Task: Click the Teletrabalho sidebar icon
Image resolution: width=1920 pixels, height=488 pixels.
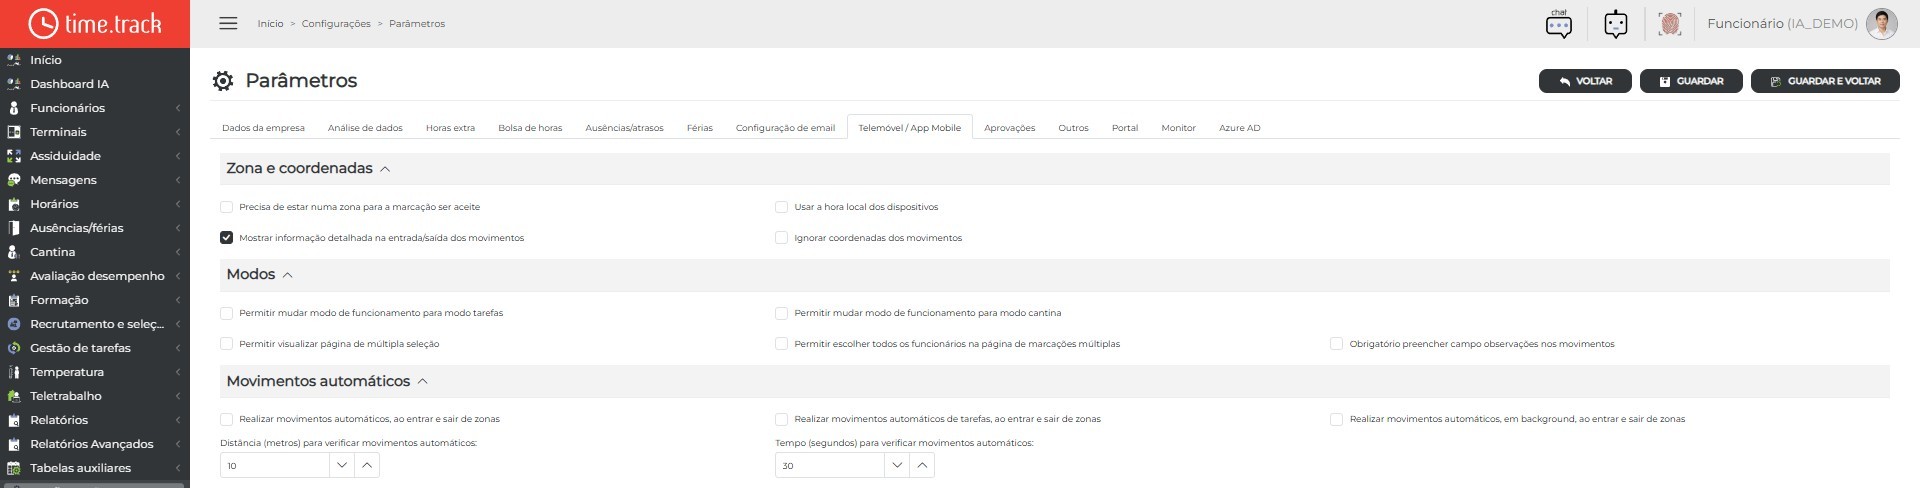Action: pyautogui.click(x=14, y=396)
